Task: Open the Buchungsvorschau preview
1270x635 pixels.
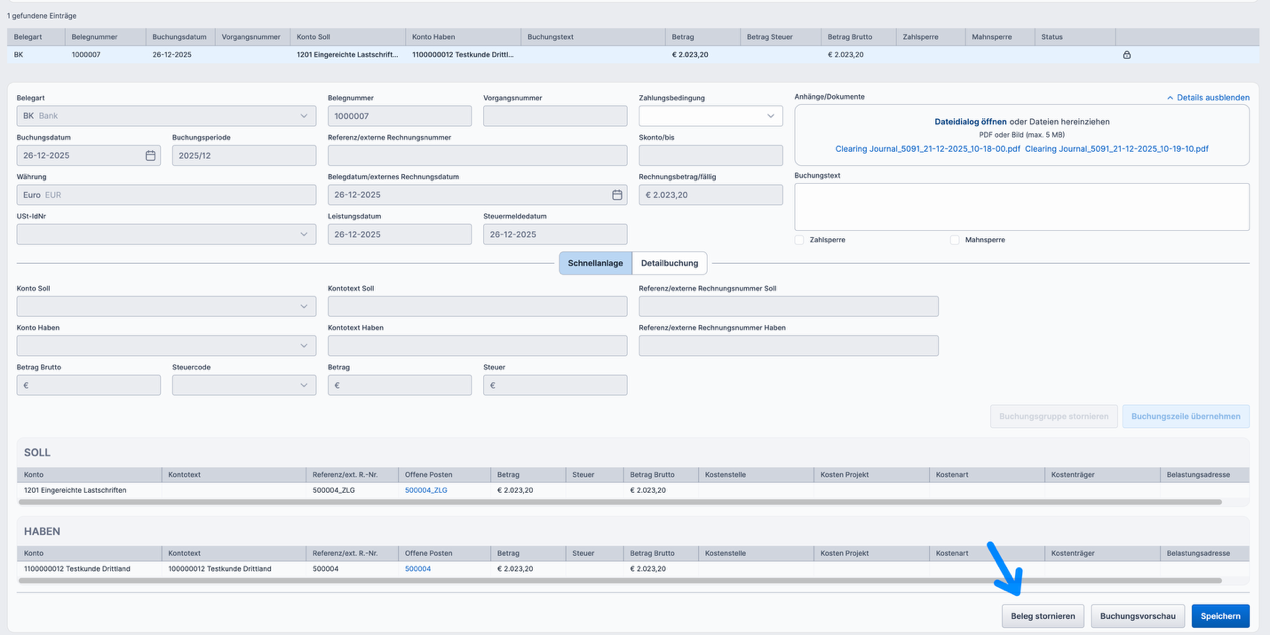Action: click(1137, 616)
